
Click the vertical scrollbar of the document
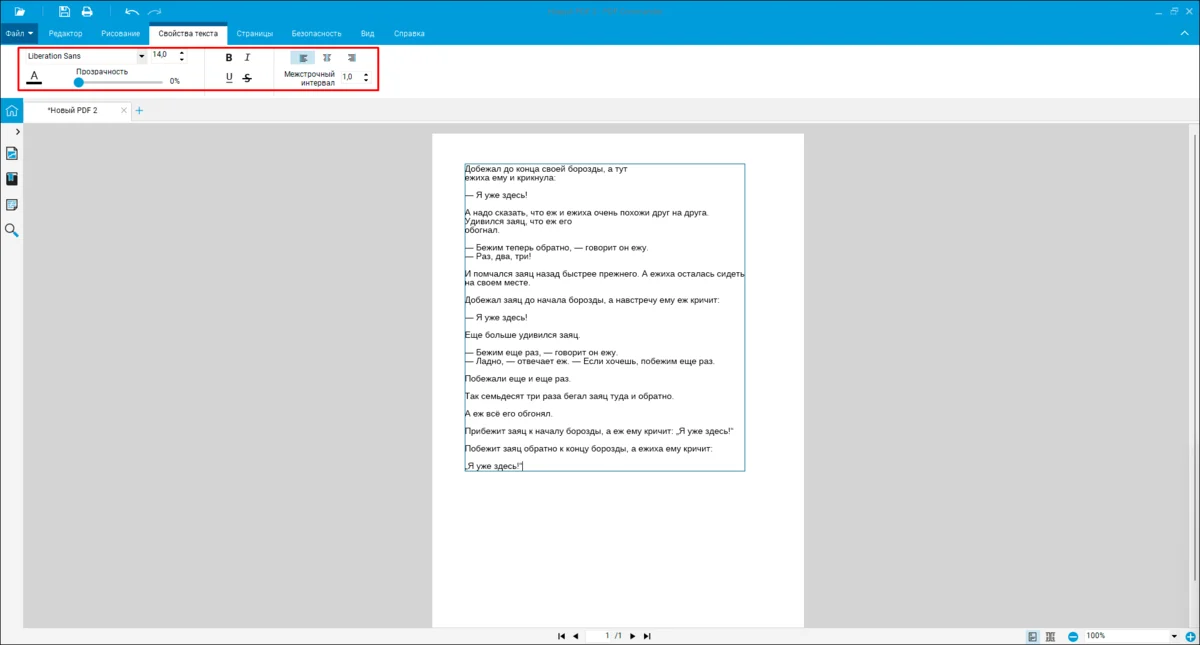[1195, 355]
